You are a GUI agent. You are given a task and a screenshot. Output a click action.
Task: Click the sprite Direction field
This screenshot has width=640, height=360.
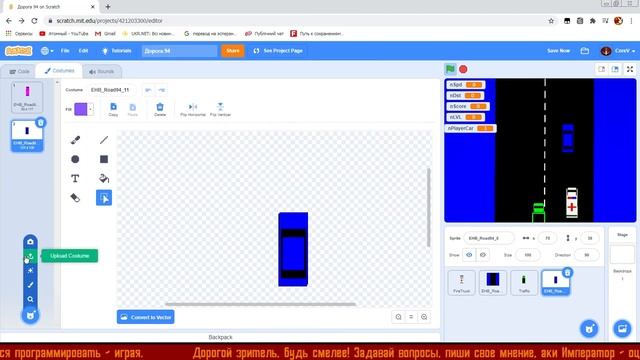(x=587, y=255)
